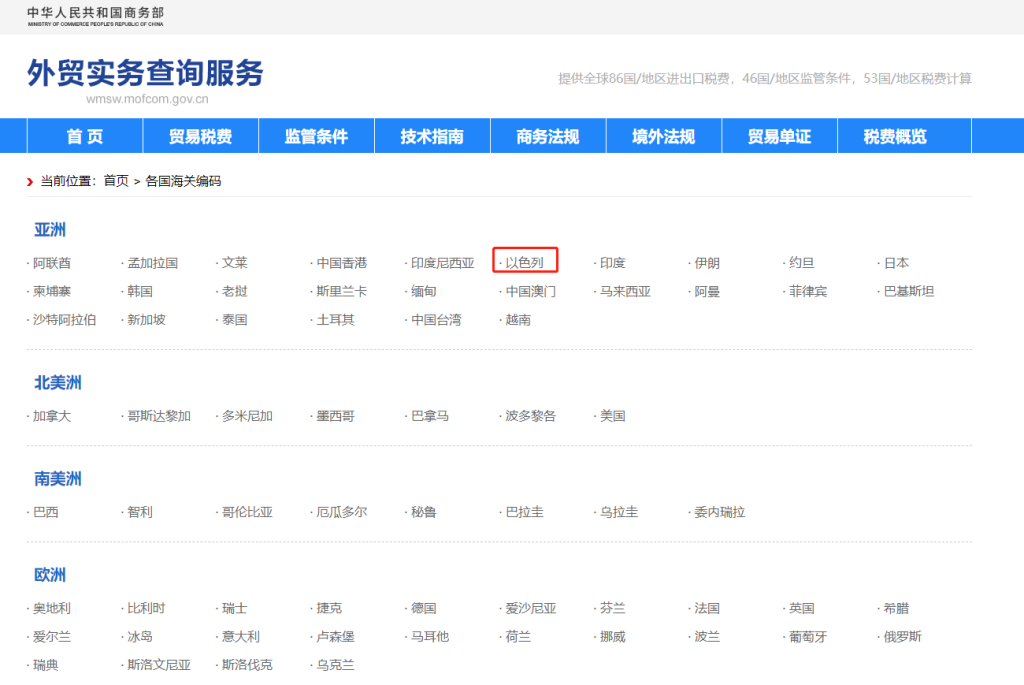Viewport: 1024px width, 685px height.
Task: Open 哥斯达黎加 customs codes
Action: click(x=159, y=416)
